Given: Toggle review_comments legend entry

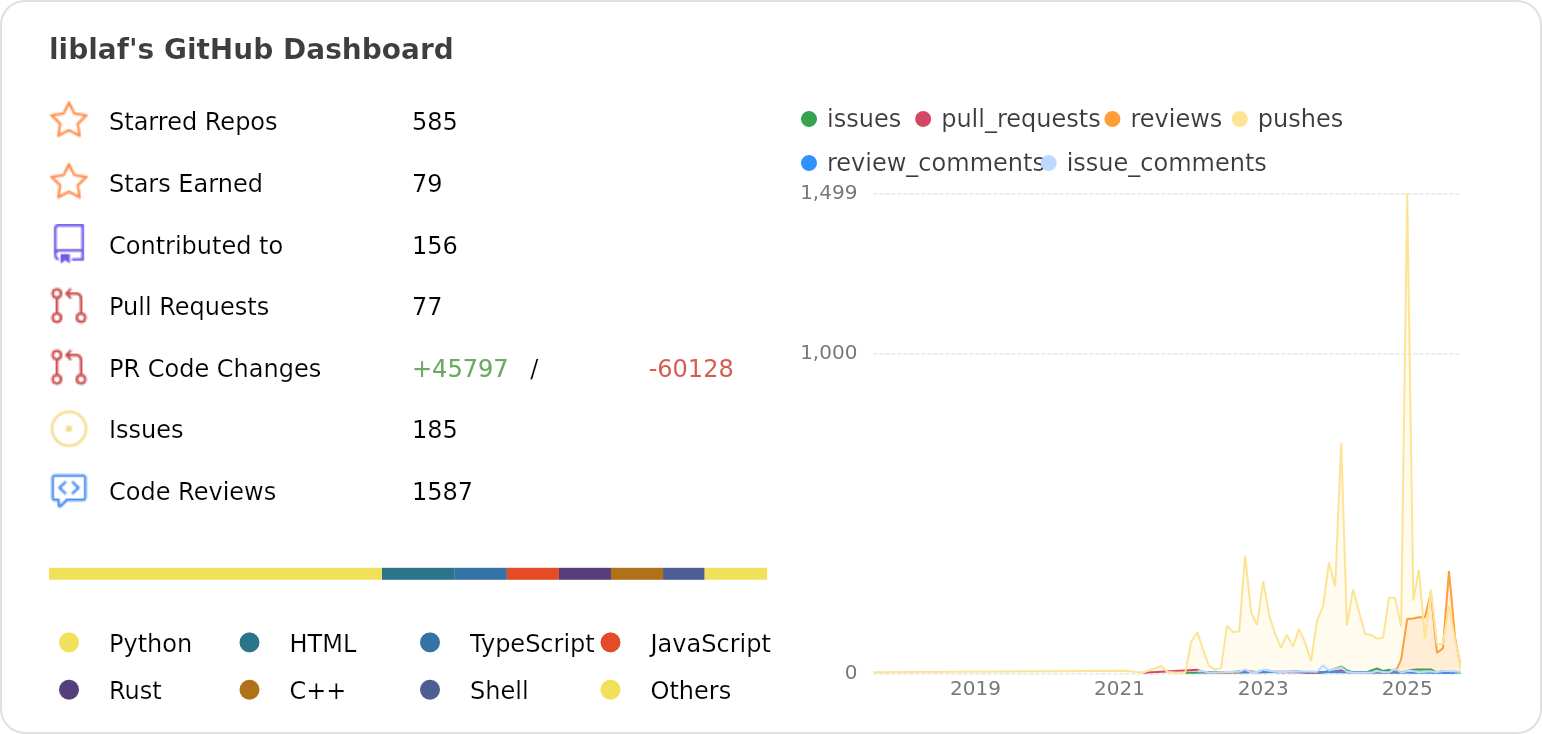Looking at the screenshot, I should click(x=921, y=163).
